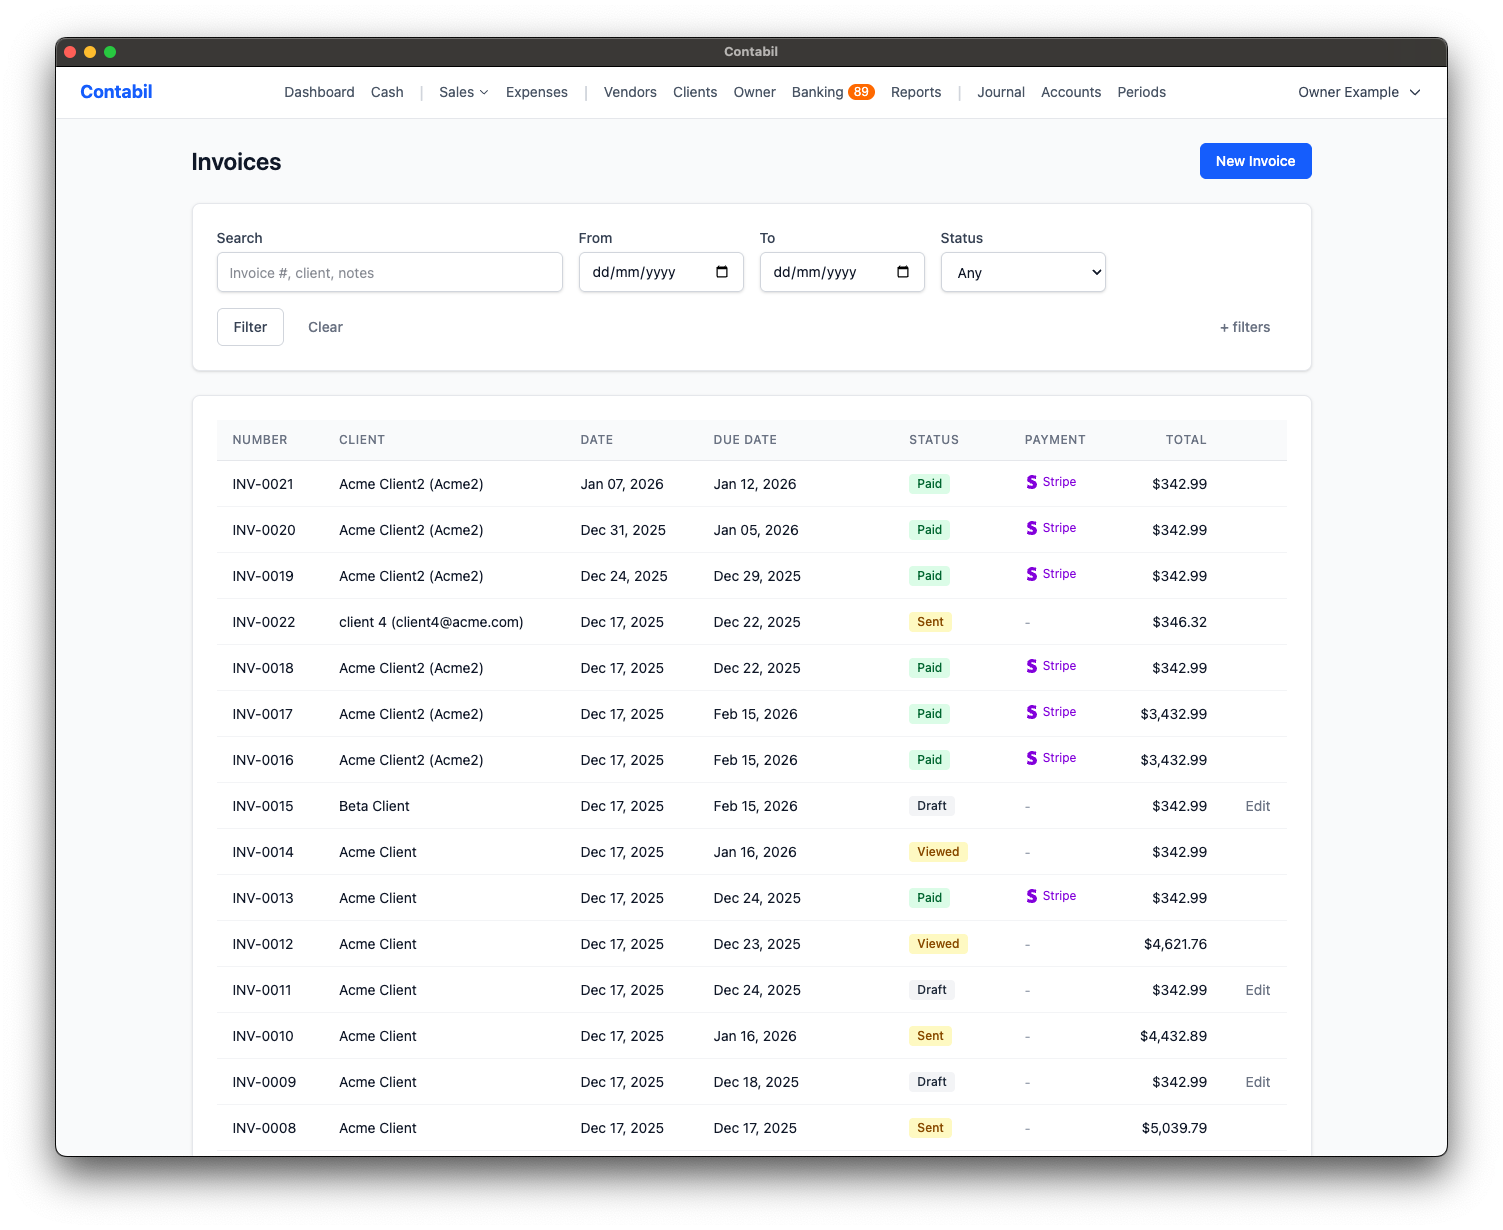Open the calendar picker in the From field
This screenshot has height=1230, width=1503.
[x=723, y=271]
